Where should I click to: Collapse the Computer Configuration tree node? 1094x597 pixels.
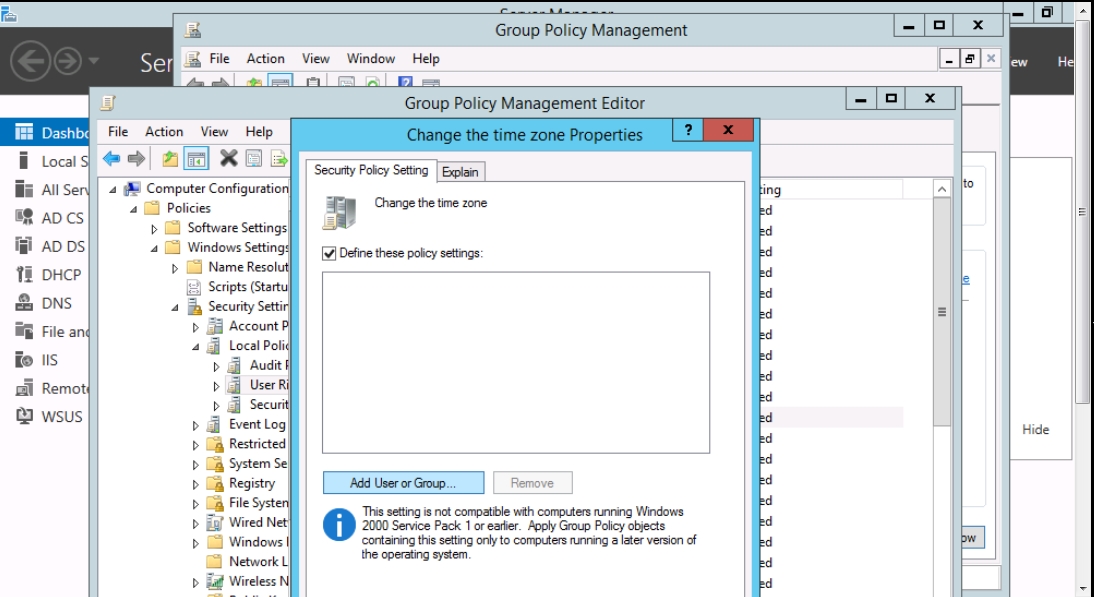click(x=113, y=189)
